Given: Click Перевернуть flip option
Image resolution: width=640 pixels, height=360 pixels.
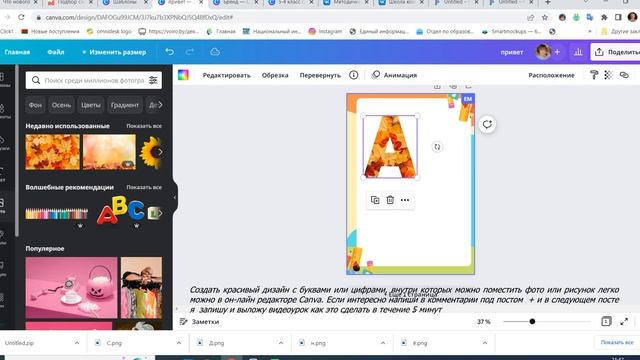Looking at the screenshot, I should click(x=320, y=75).
